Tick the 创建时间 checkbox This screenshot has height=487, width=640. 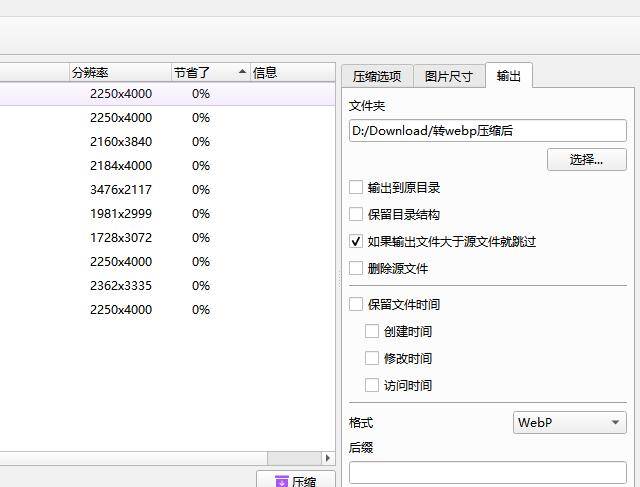click(x=372, y=331)
